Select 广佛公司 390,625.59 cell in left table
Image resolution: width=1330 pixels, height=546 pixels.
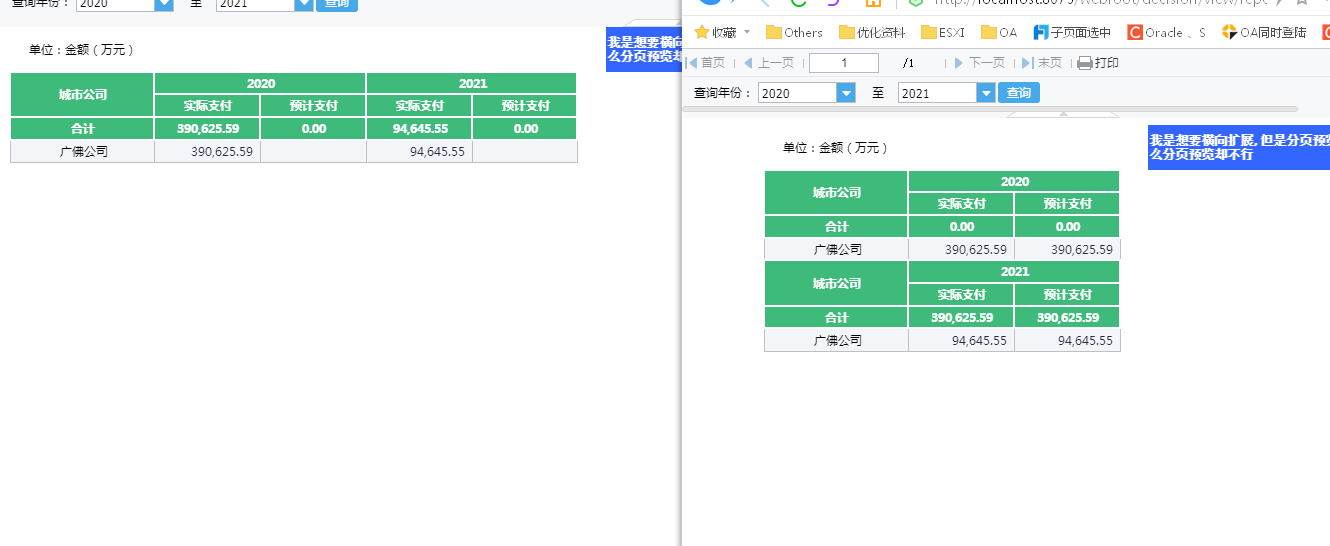[207, 152]
